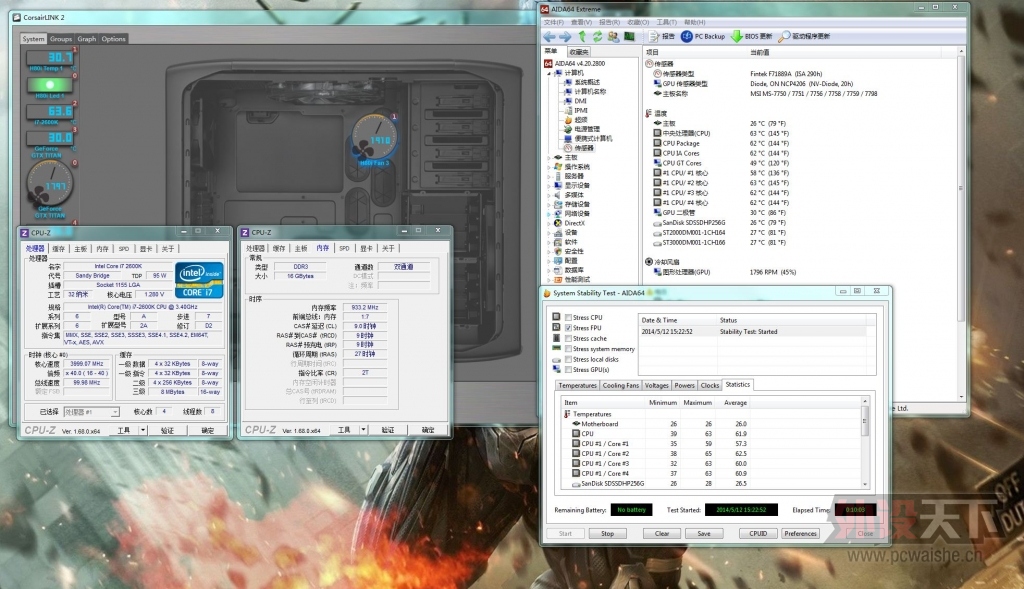Switch to SPD tab in left CPU-Z window
1024x589 pixels.
124,249
